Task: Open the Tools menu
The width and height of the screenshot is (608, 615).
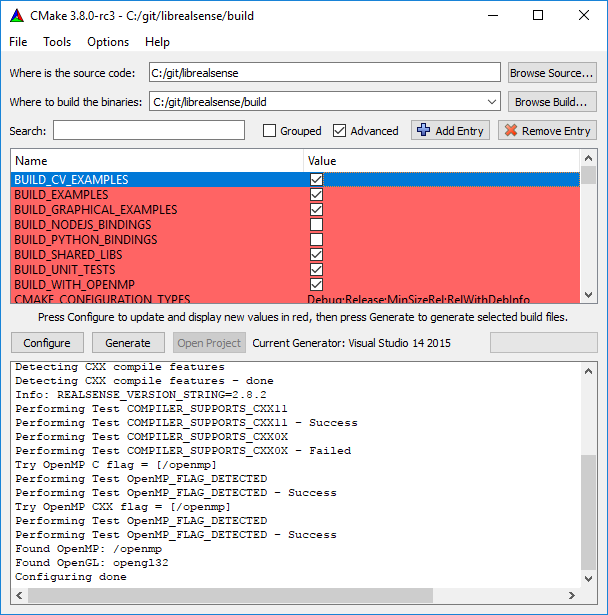Action: (57, 42)
